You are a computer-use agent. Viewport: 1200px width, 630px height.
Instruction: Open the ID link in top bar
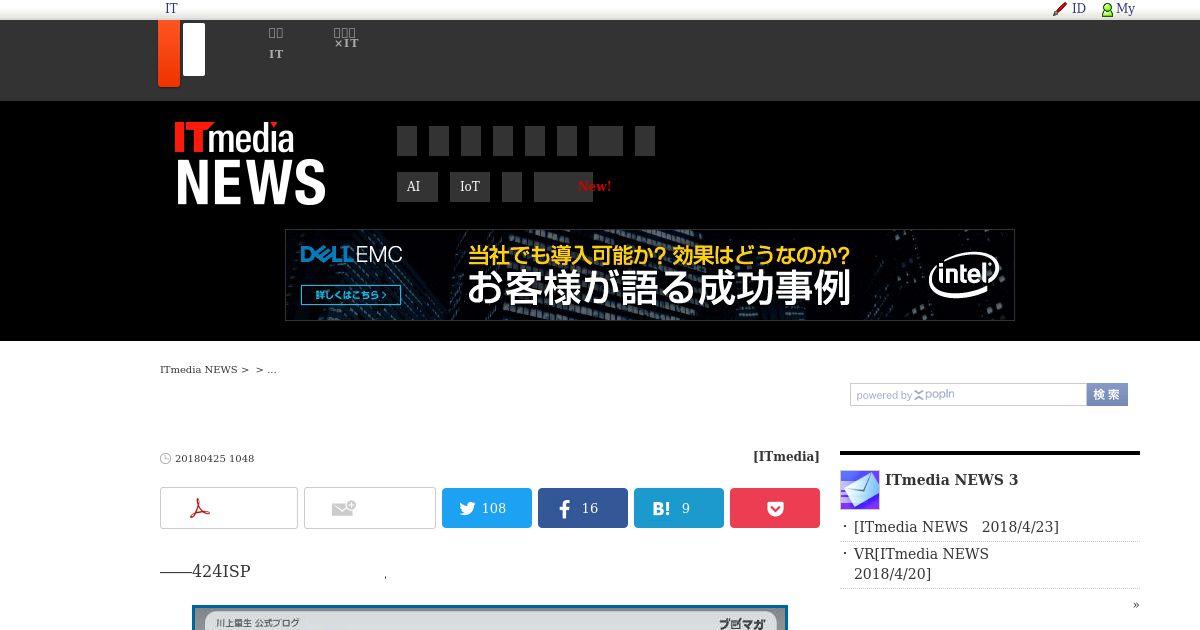(1078, 9)
